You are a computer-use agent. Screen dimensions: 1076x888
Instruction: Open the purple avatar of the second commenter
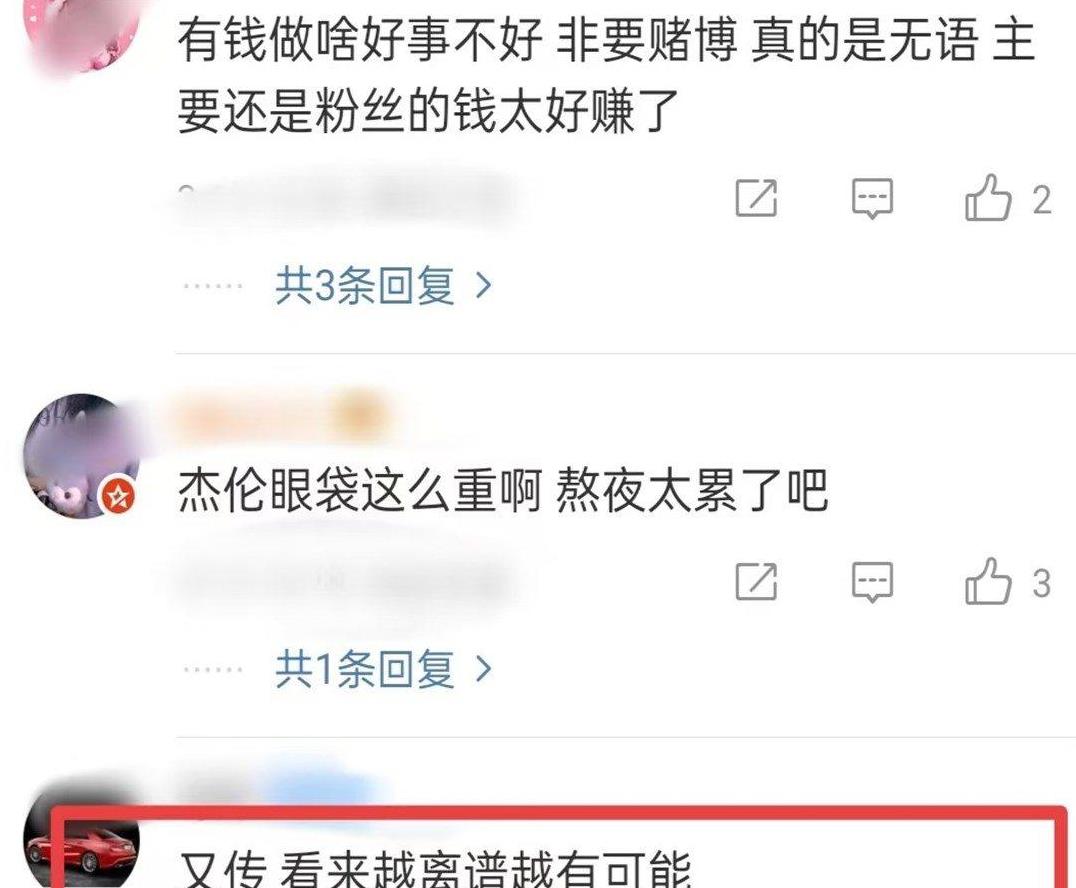82,456
